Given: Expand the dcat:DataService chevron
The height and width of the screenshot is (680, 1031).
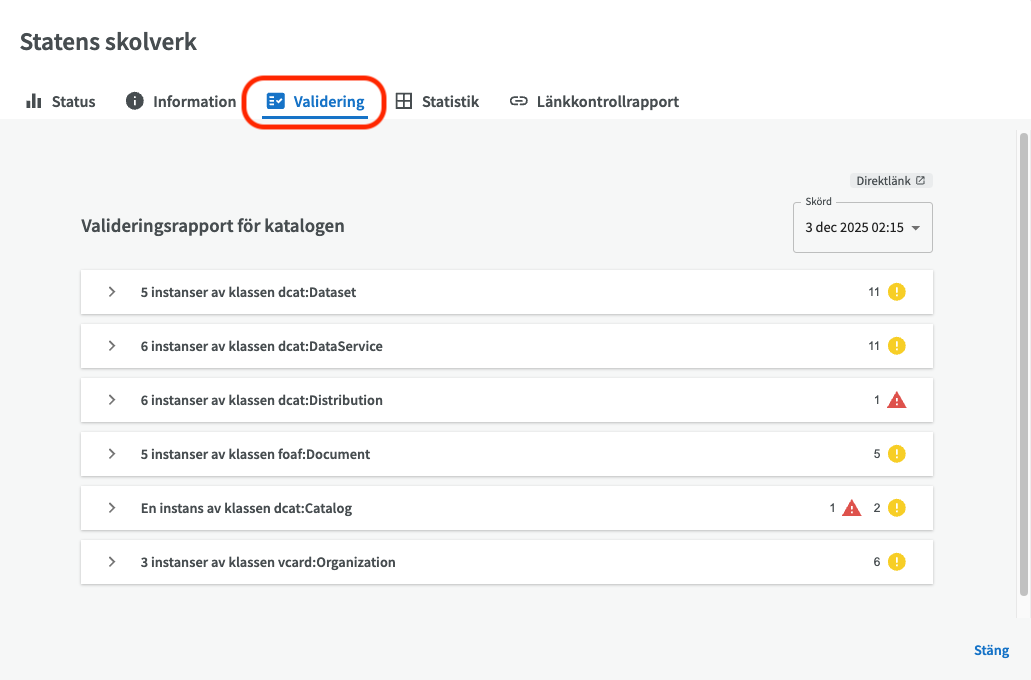Looking at the screenshot, I should pyautogui.click(x=112, y=346).
